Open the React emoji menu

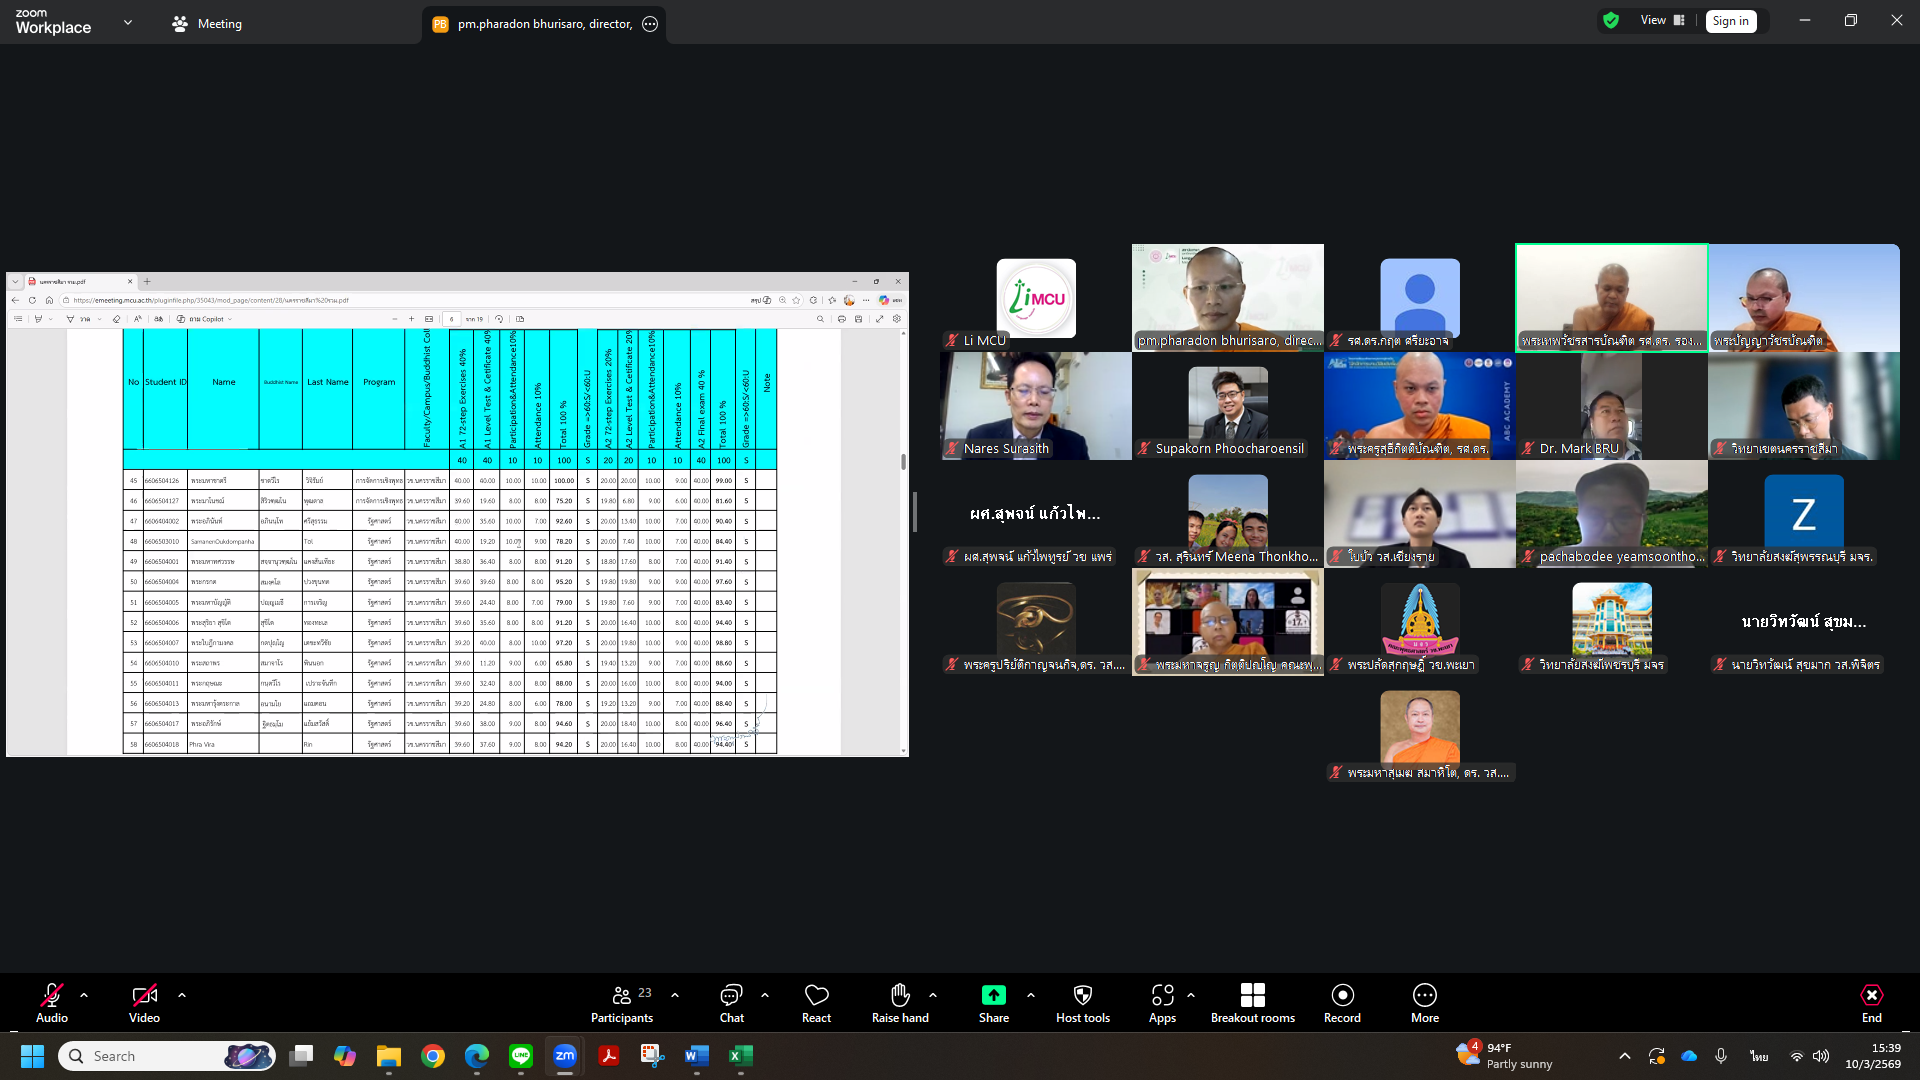[816, 1003]
